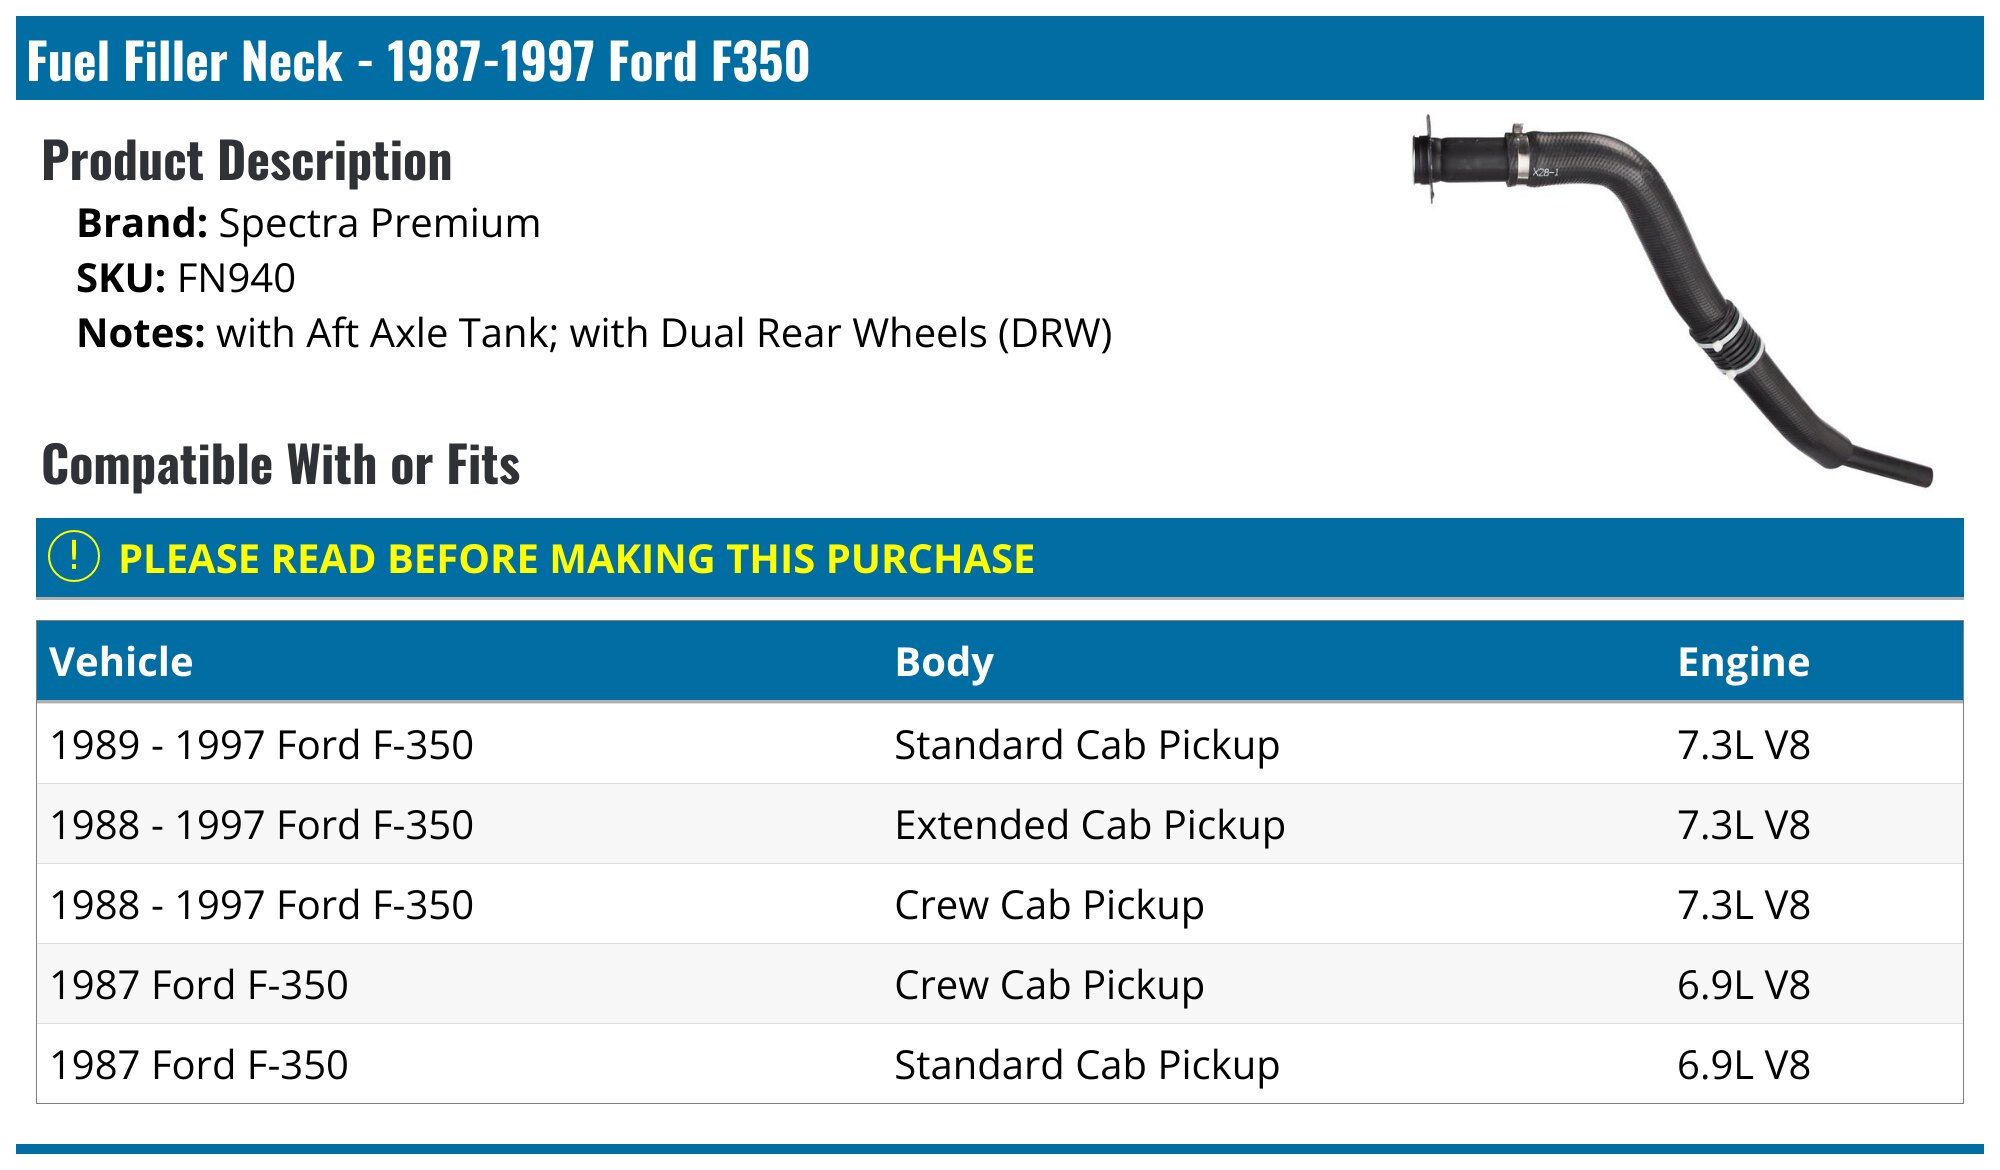Click the Body column header

[x=944, y=662]
